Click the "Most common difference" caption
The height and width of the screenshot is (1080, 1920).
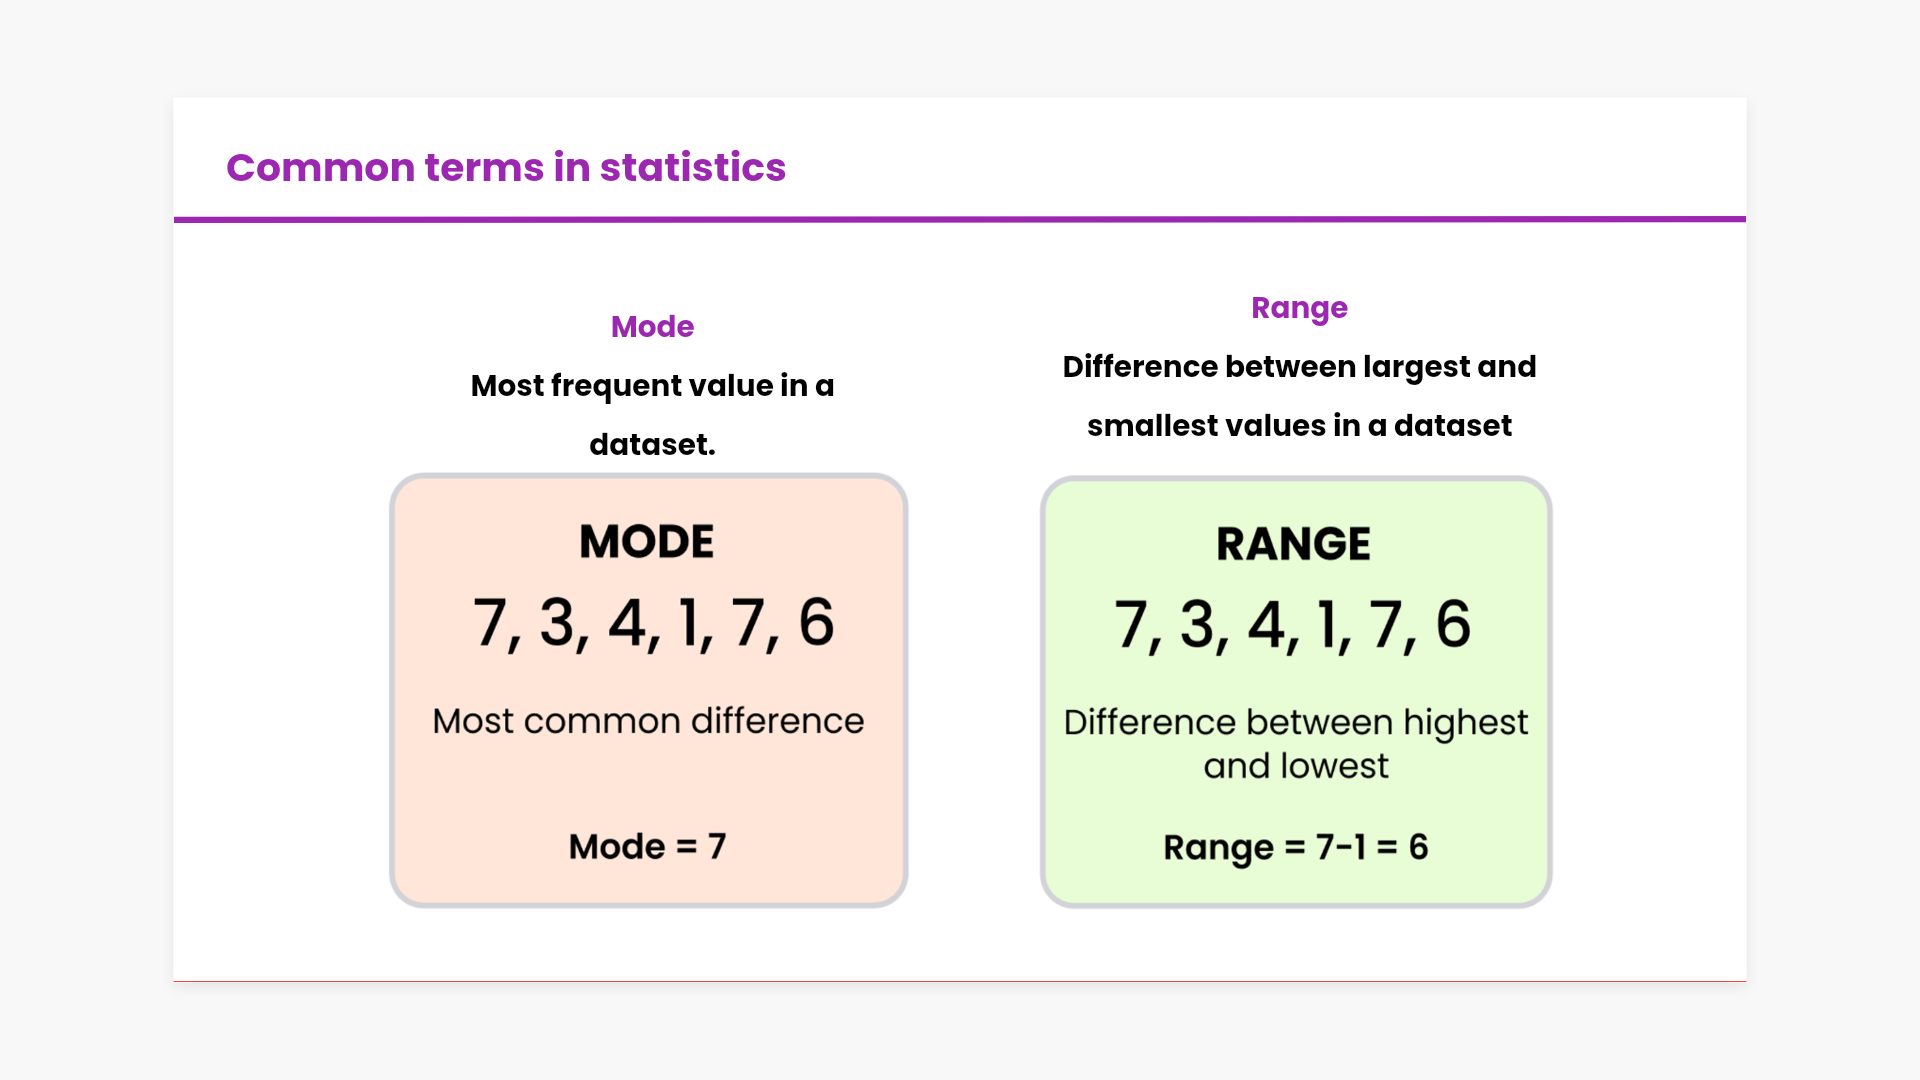(x=648, y=721)
